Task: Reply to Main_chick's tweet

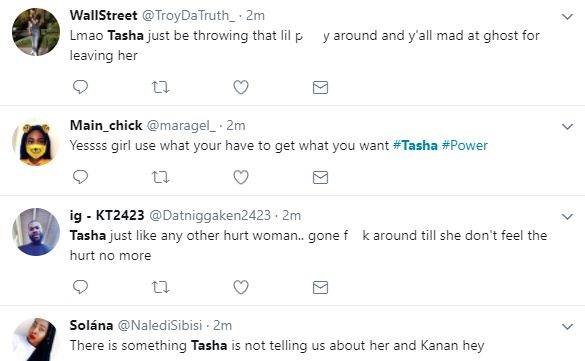Action: tap(80, 177)
